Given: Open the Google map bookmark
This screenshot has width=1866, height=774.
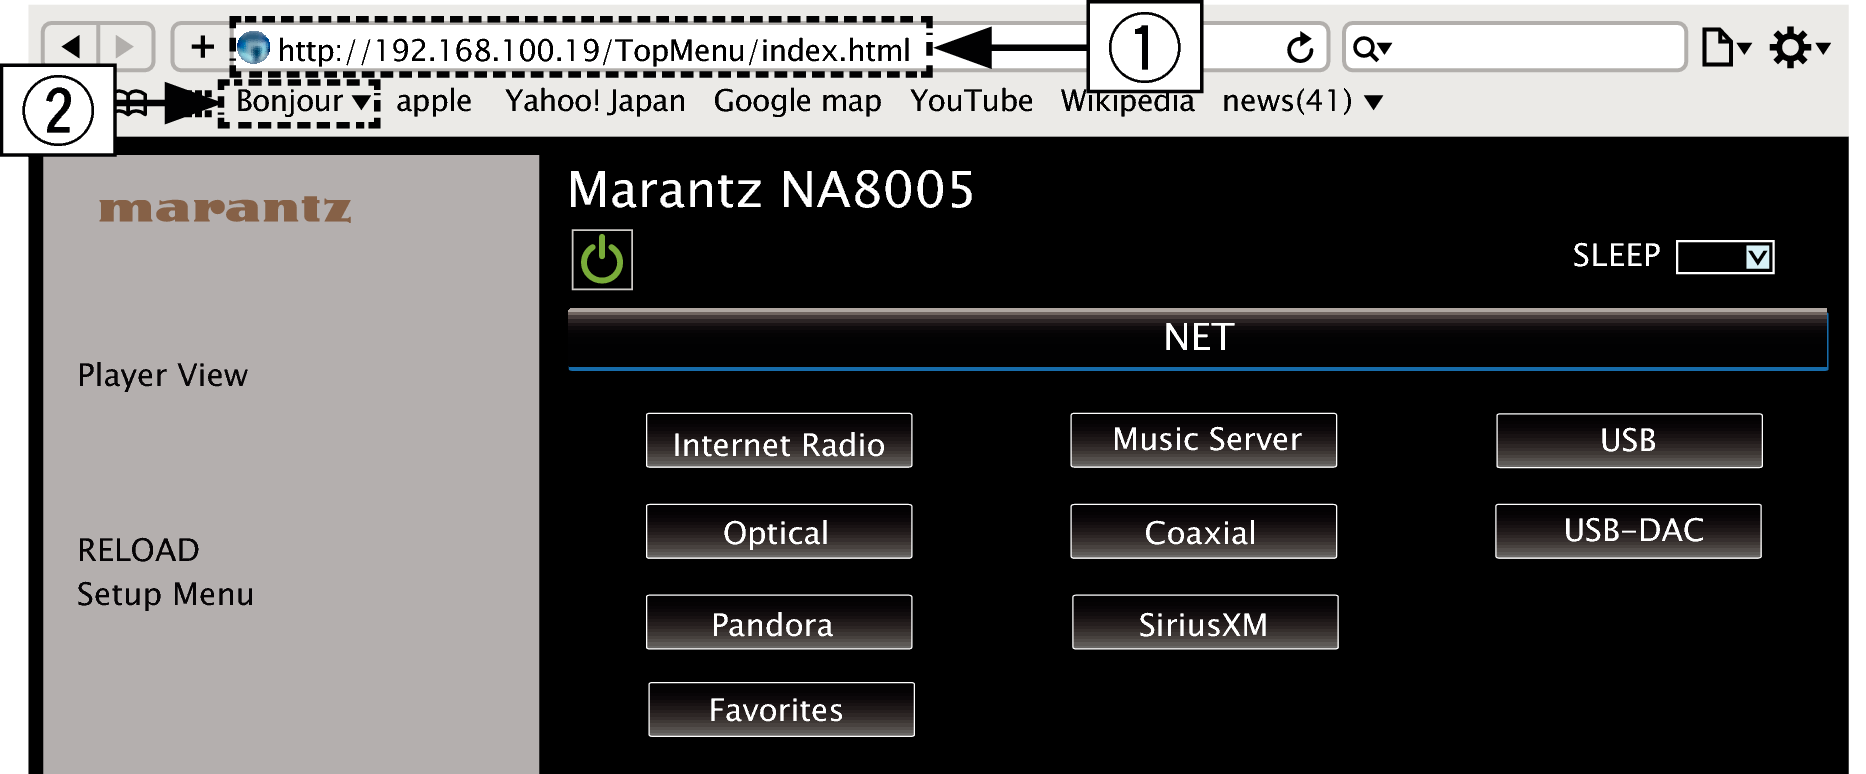Looking at the screenshot, I should point(797,101).
